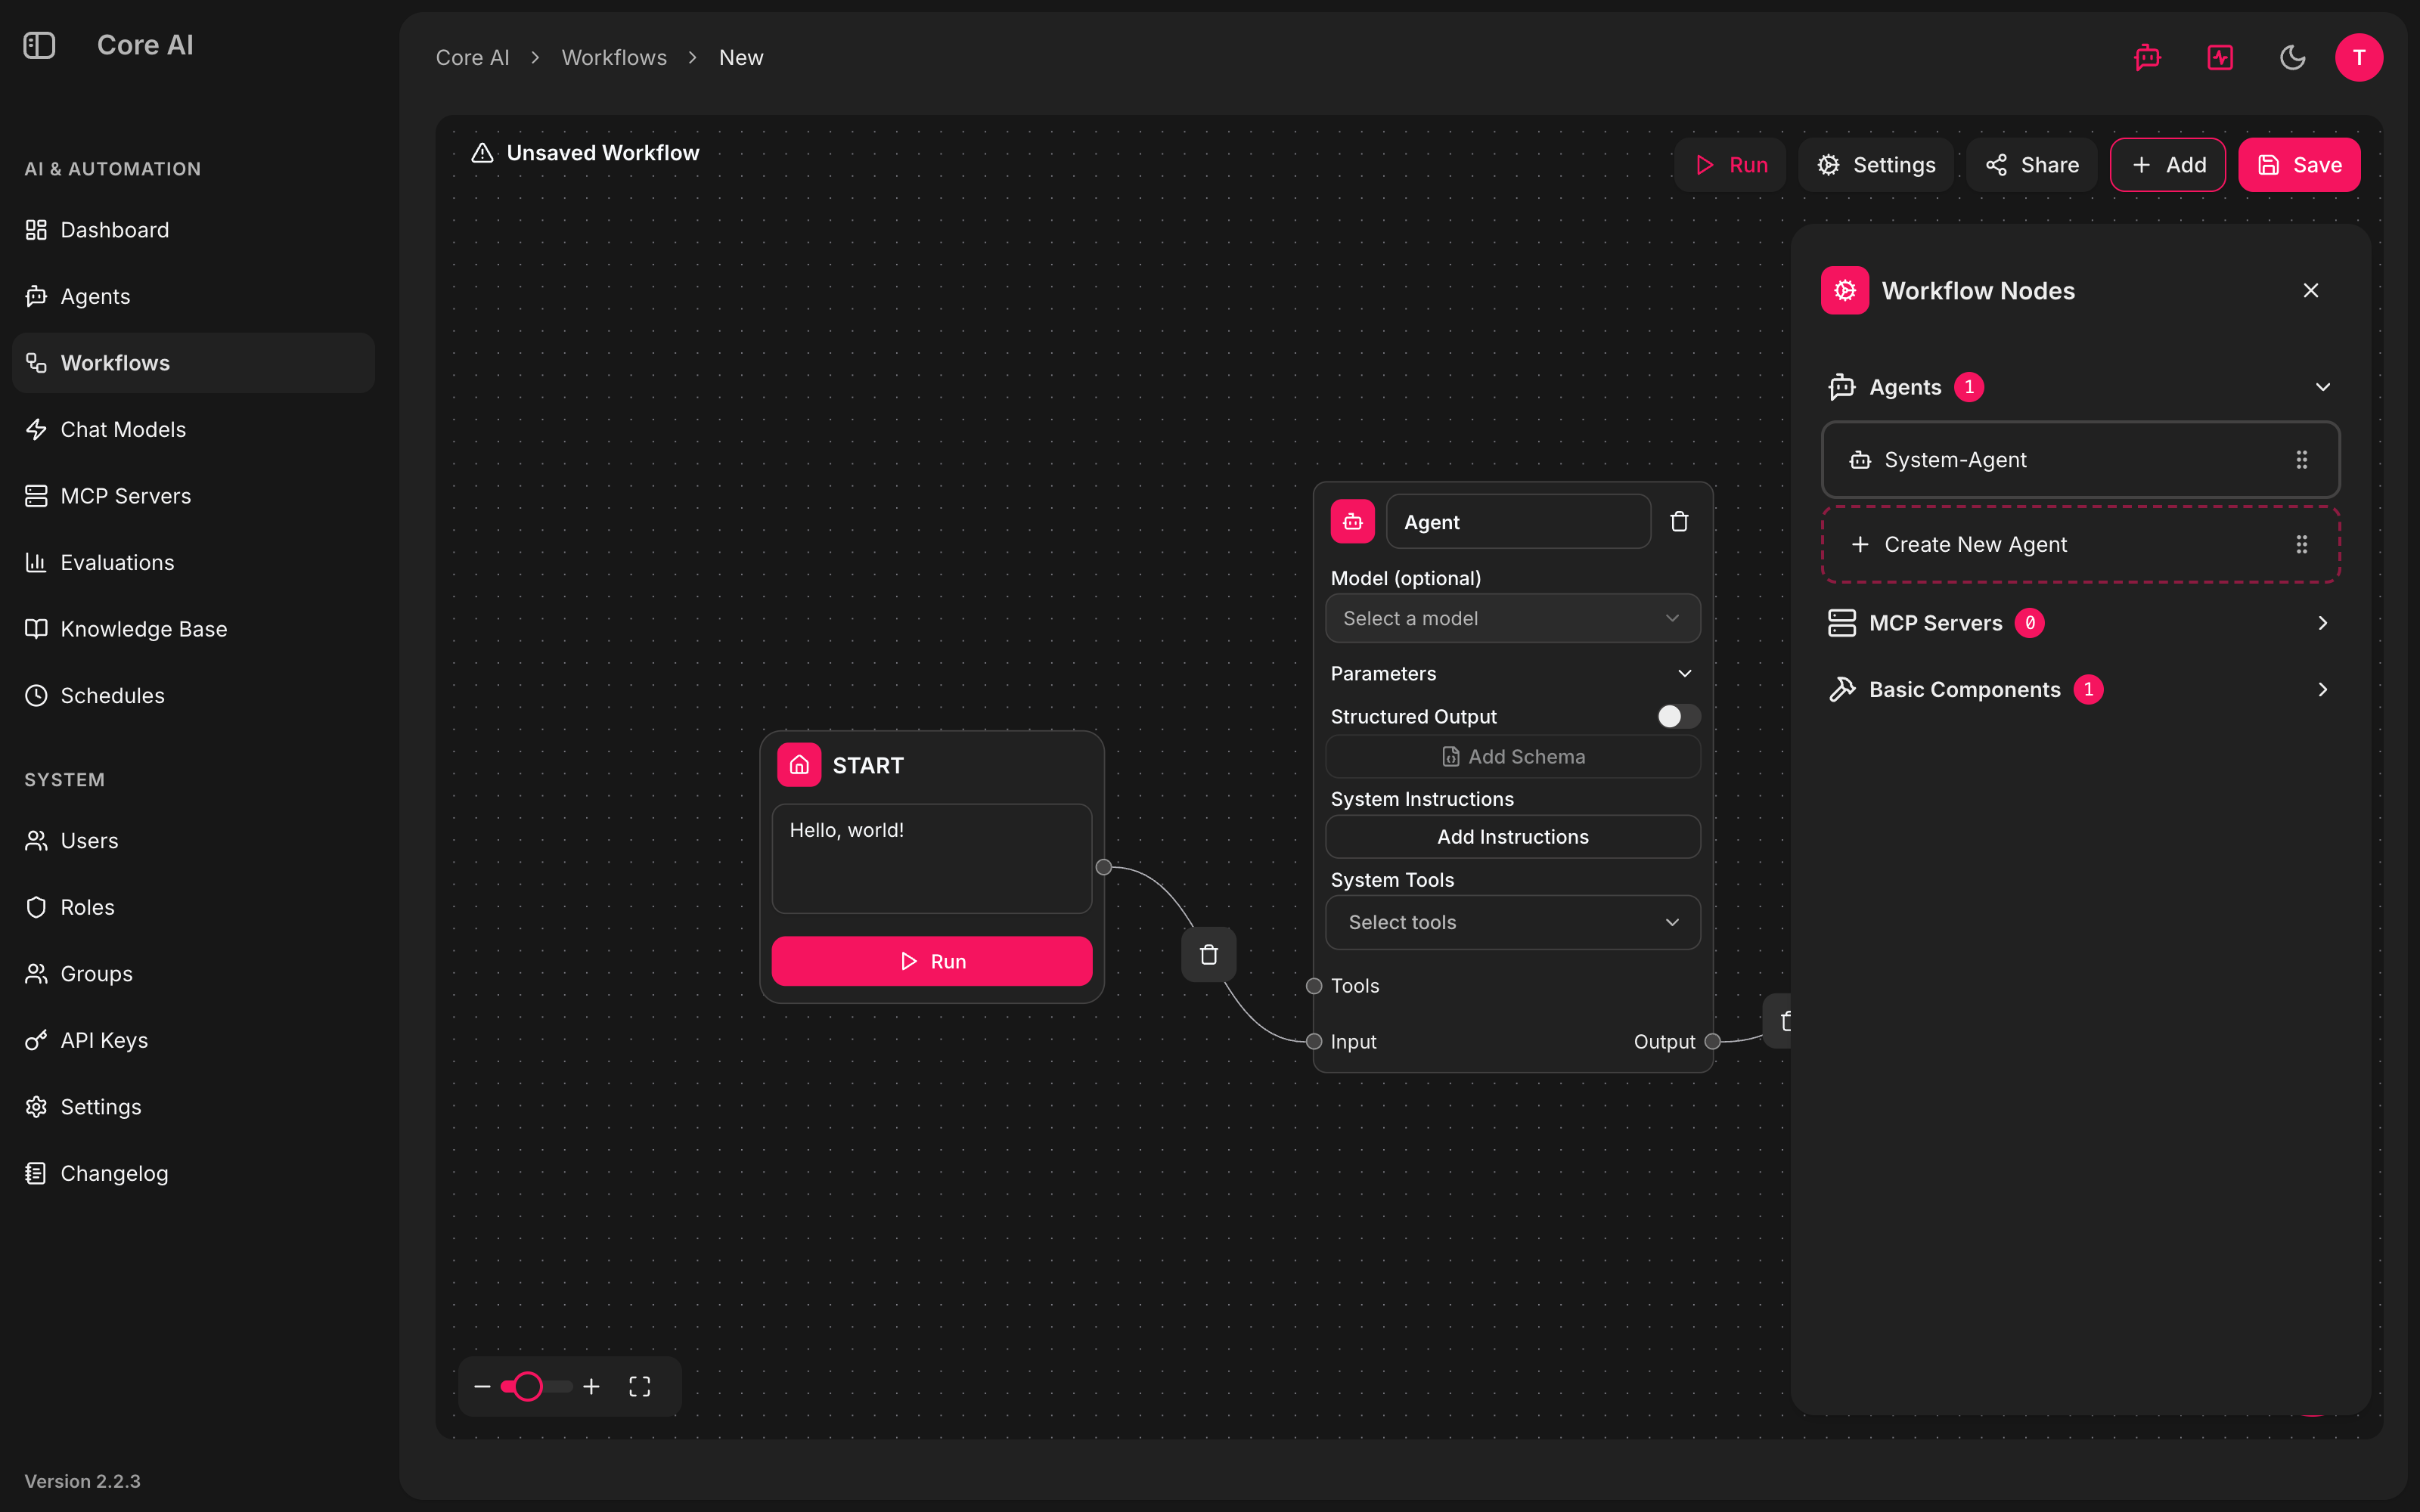Image resolution: width=2420 pixels, height=1512 pixels.
Task: Click Add Schema button
Action: (1512, 757)
